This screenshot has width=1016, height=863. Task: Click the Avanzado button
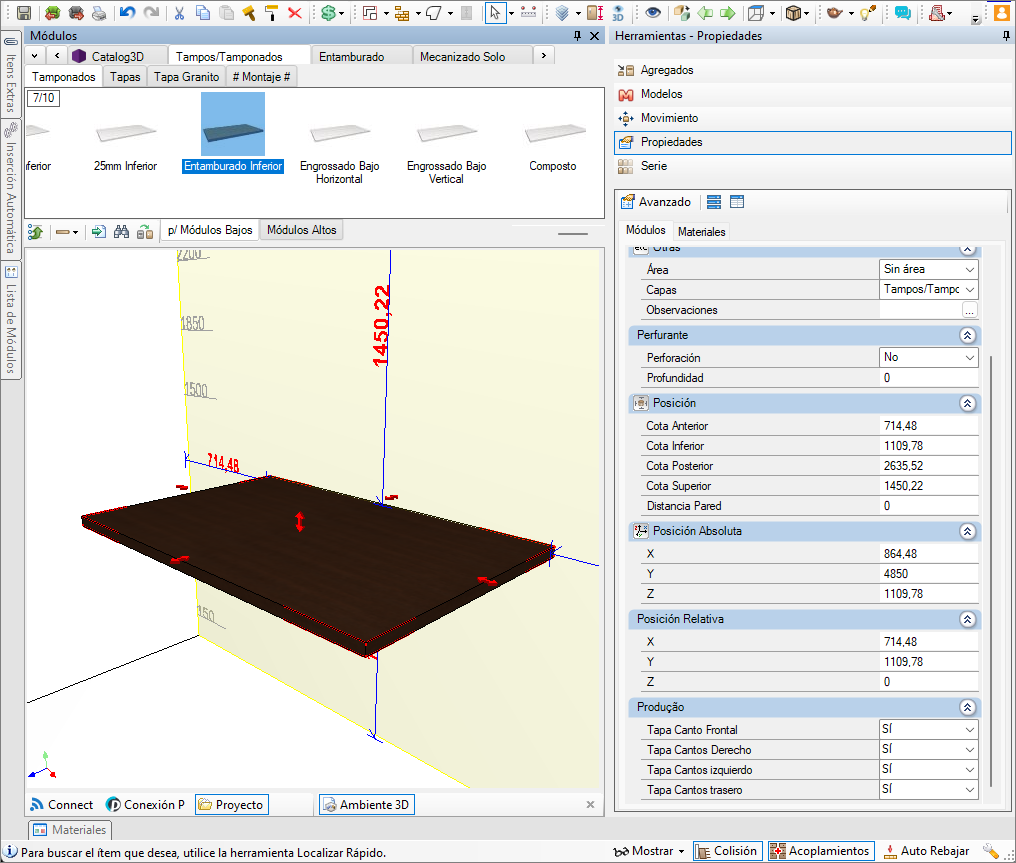coord(656,202)
